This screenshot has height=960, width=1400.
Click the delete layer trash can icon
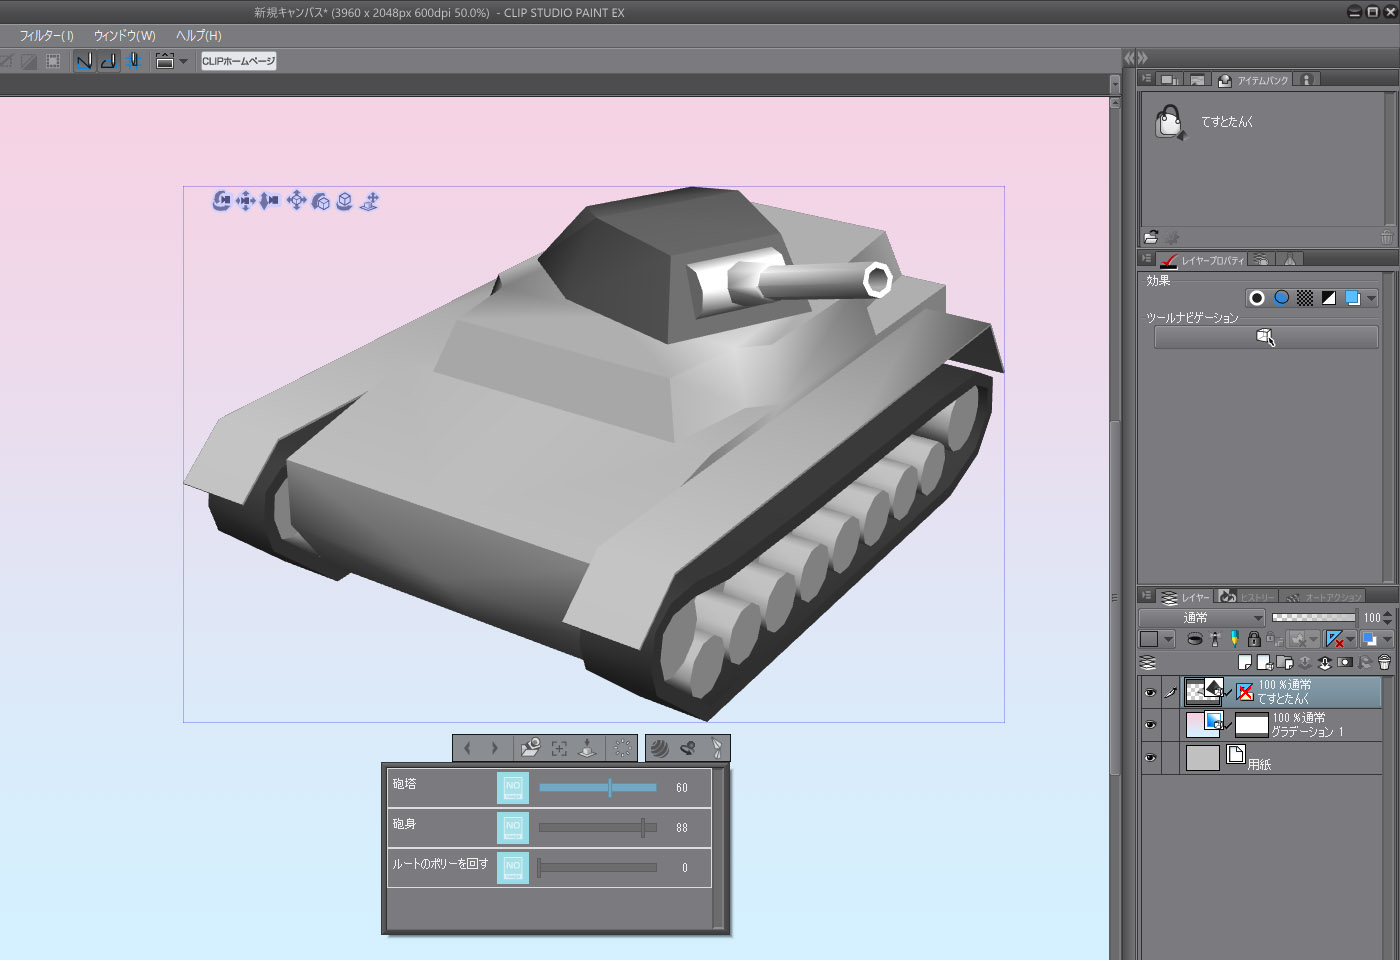[1384, 662]
